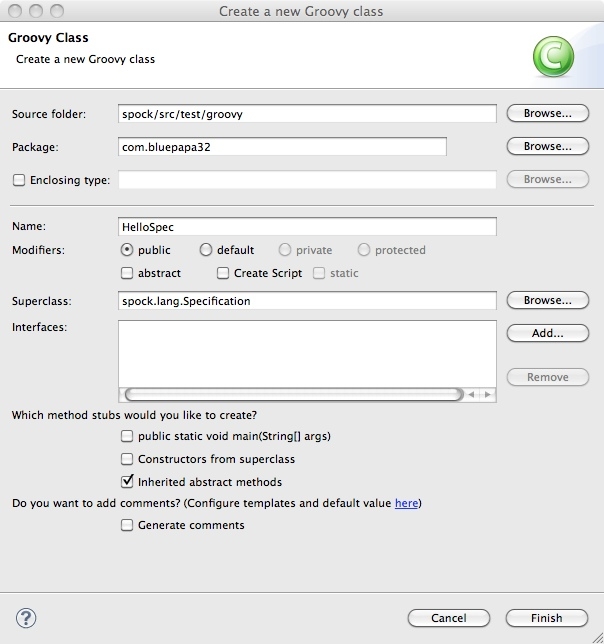Browse for the Package

coord(548,146)
